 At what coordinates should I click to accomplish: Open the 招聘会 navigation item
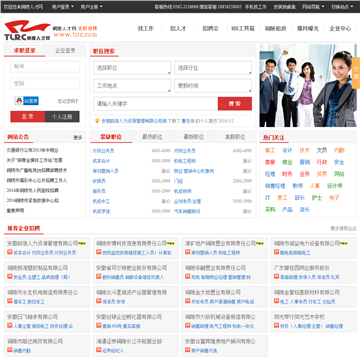pos(210,29)
